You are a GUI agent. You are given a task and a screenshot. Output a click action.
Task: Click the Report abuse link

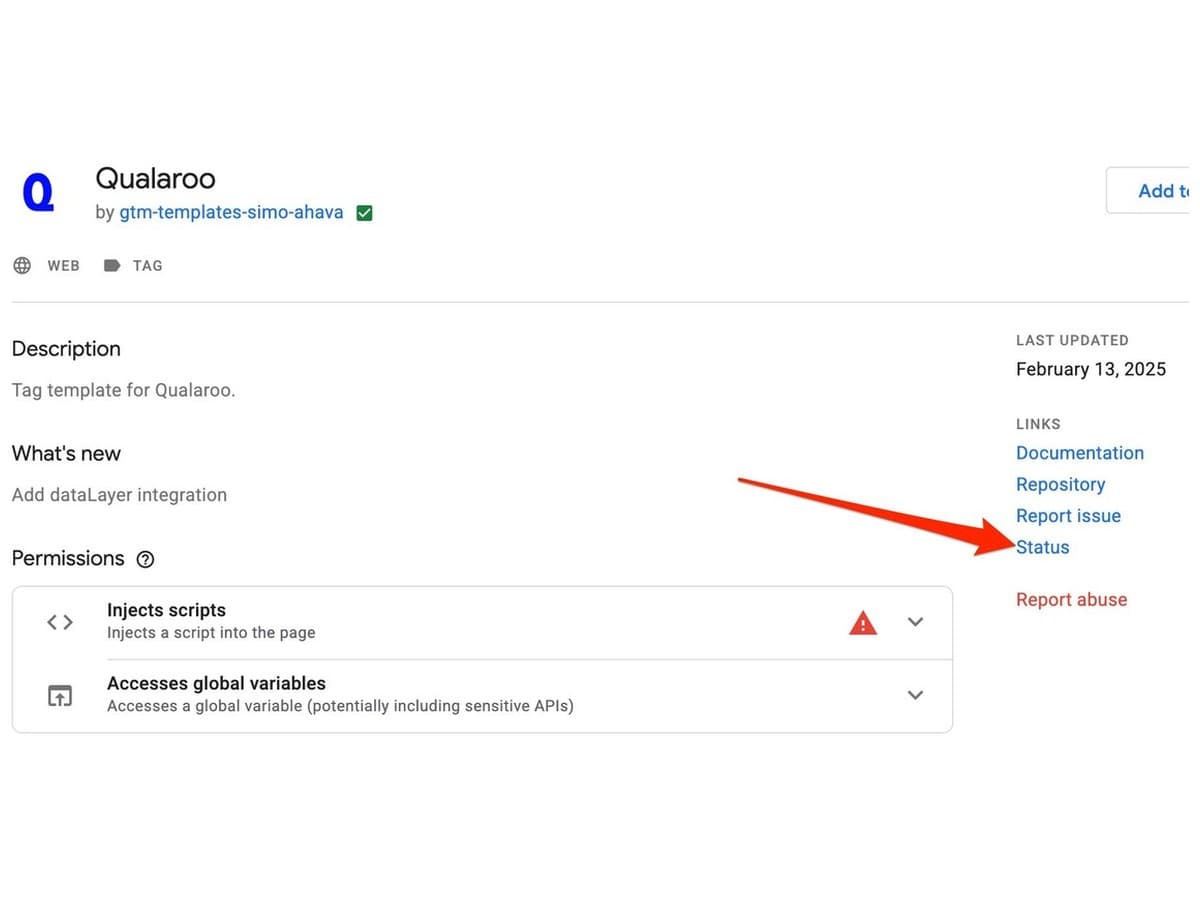coord(1071,600)
